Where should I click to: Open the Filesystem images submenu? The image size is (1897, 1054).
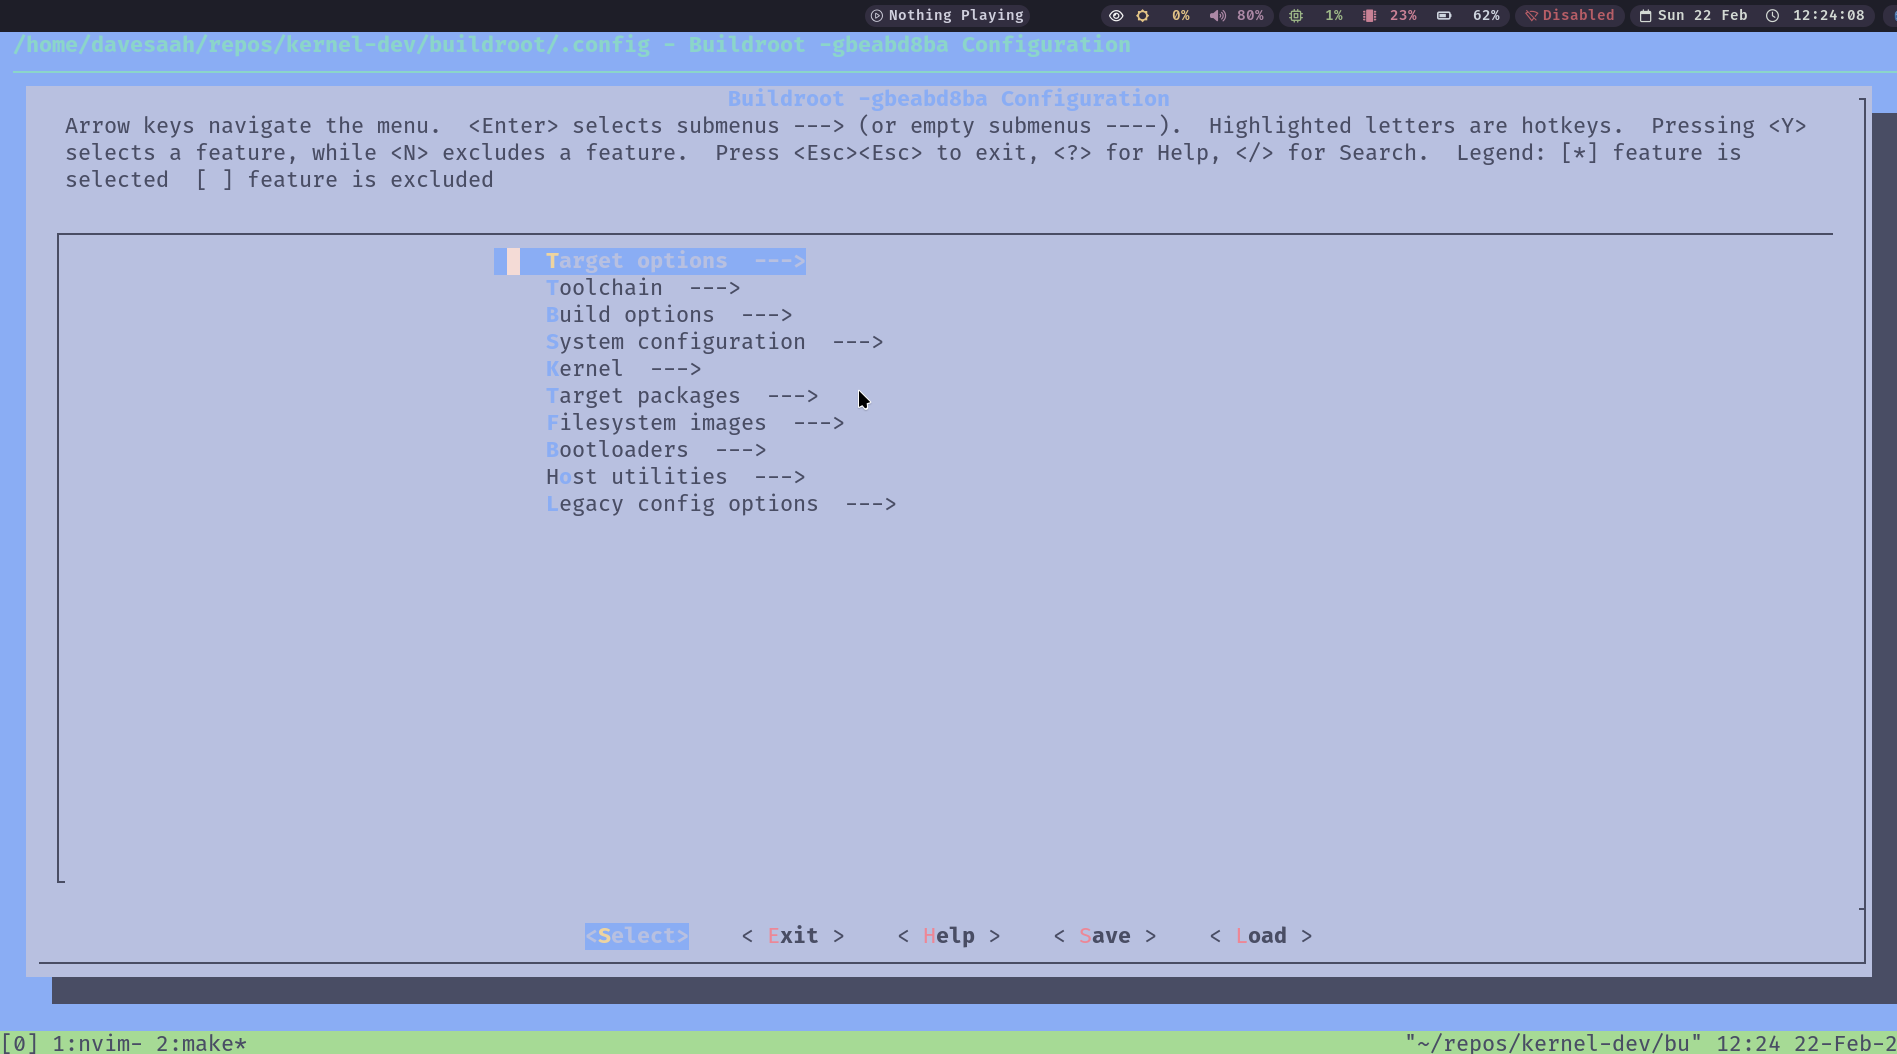coord(657,422)
